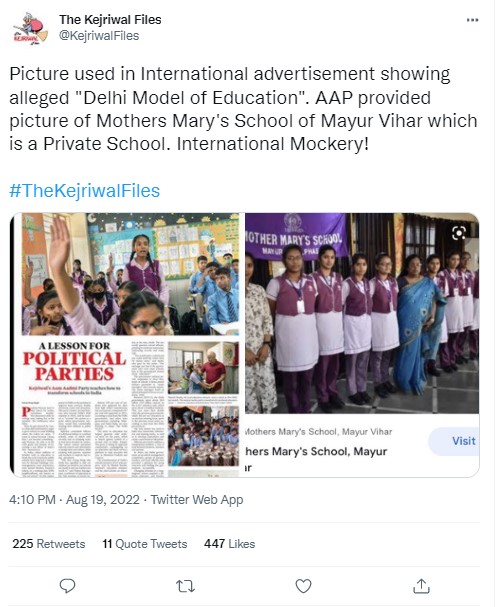Open the tweet timestamp 4:10 PM link
502x607 pixels.
[x=74, y=500]
